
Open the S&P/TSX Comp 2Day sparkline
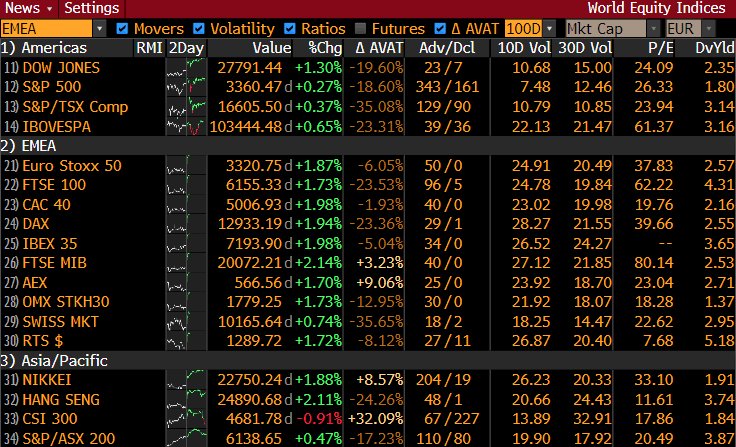coord(186,107)
